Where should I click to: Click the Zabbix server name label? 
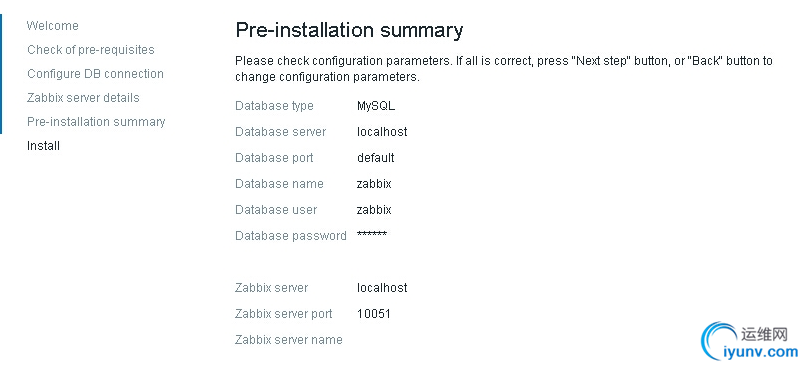pos(289,340)
